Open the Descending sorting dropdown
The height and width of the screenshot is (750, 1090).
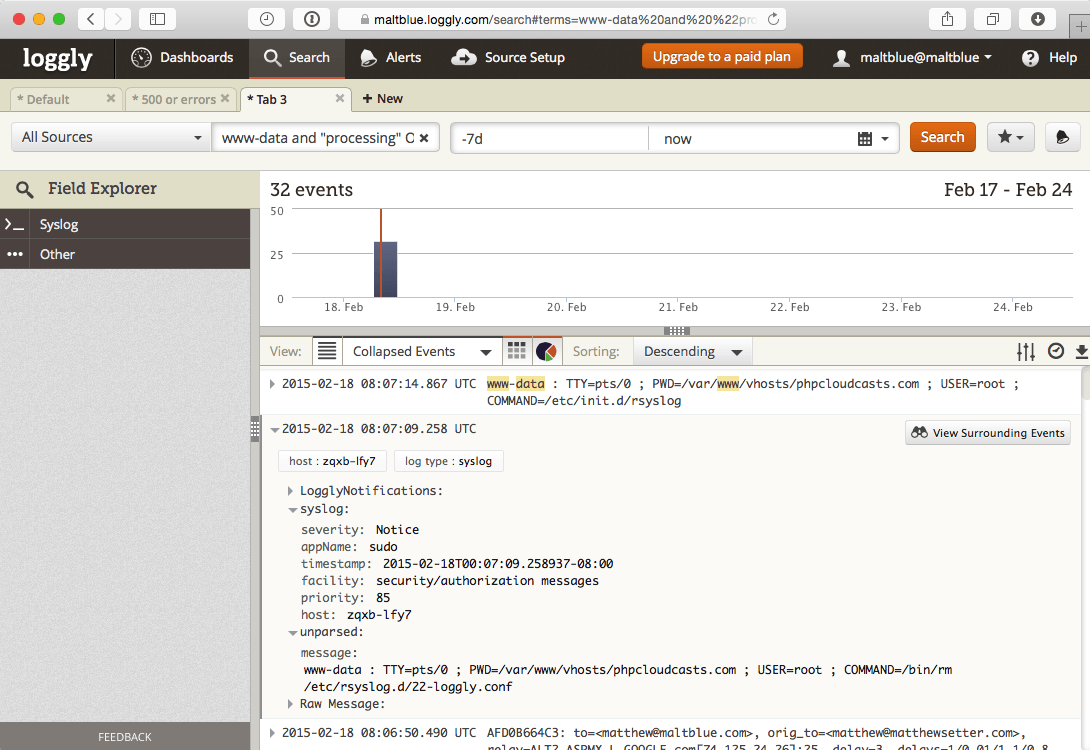[692, 351]
